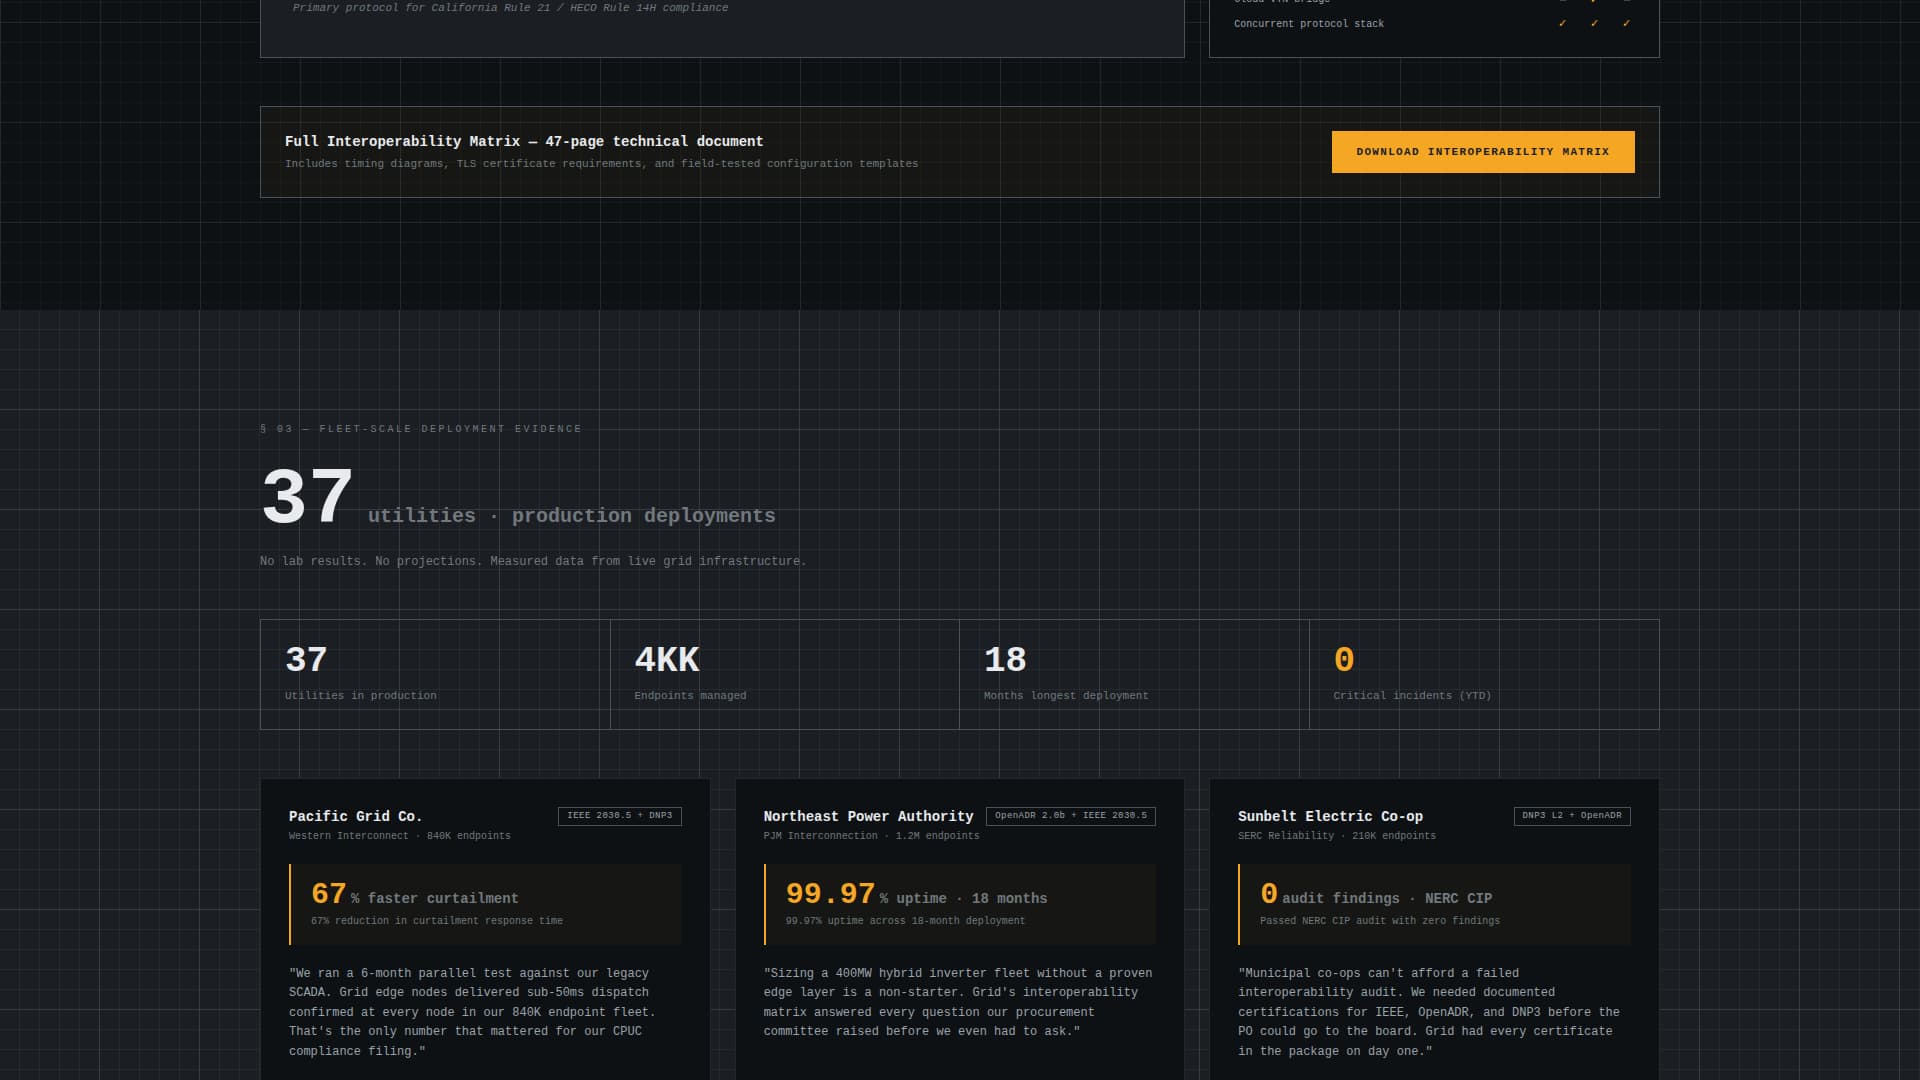This screenshot has height=1080, width=1920.
Task: Click the Full Interoperability Matrix heading
Action: 523,141
